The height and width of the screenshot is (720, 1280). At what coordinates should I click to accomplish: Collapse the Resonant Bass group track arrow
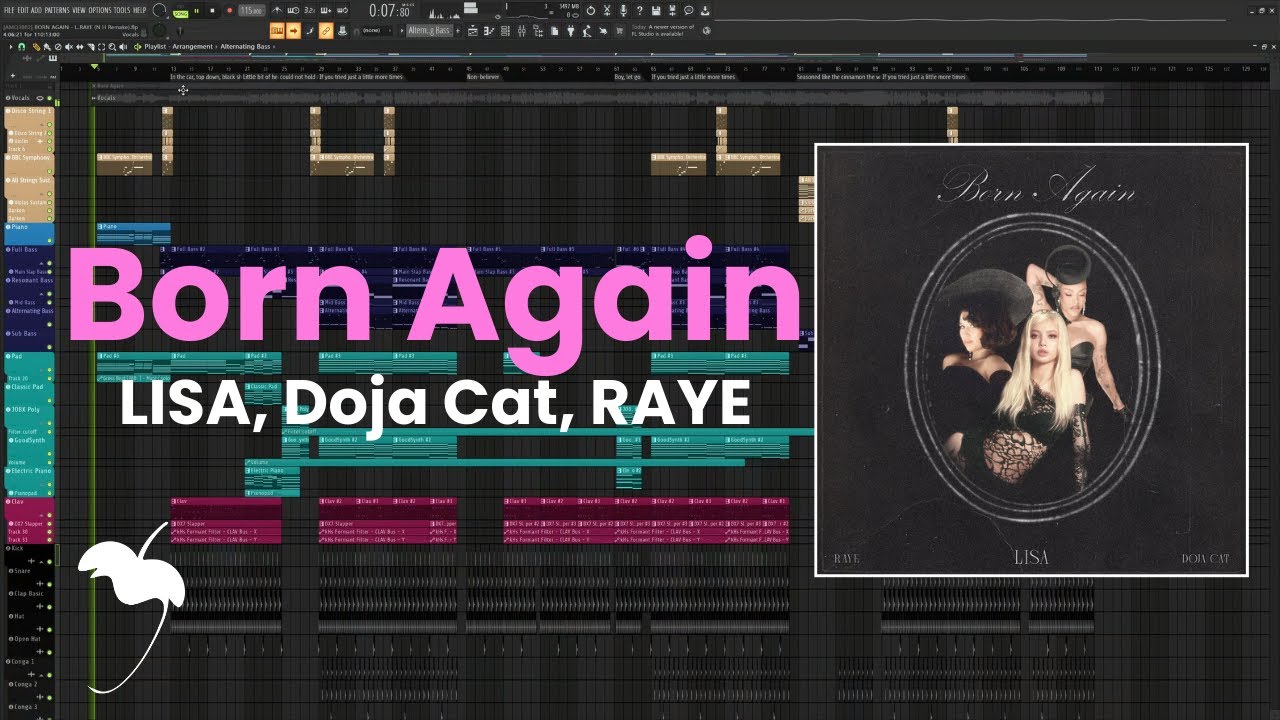(41, 294)
